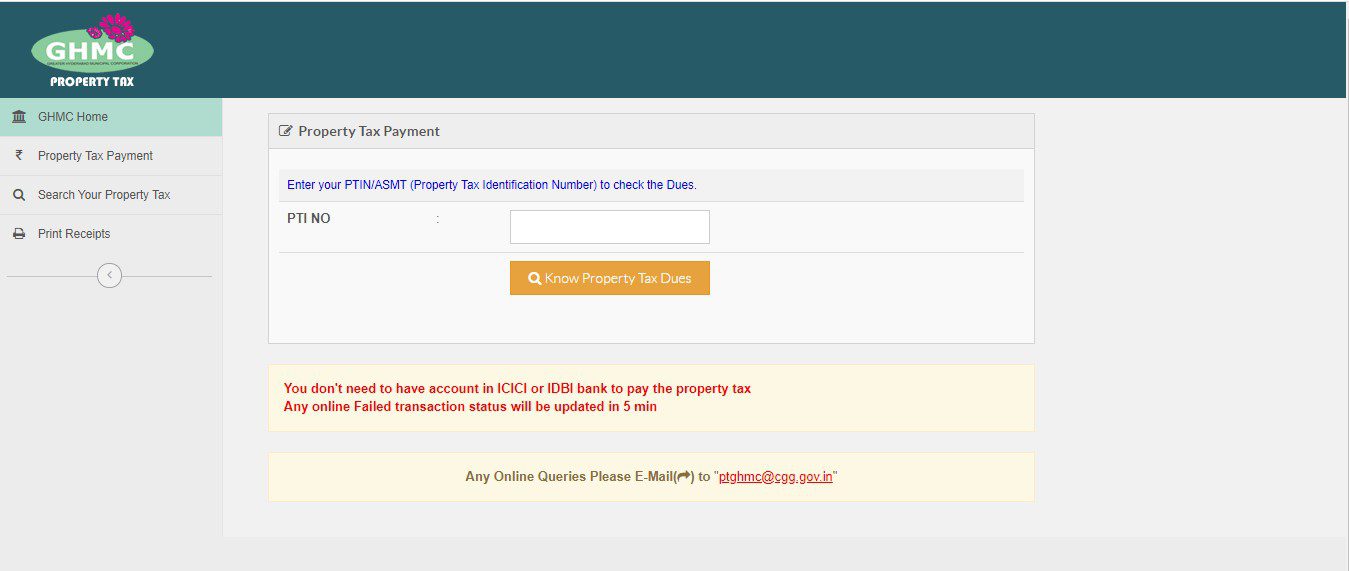Image resolution: width=1349 pixels, height=571 pixels.
Task: Click the GHMC Property Tax logo
Action: pyautogui.click(x=92, y=52)
